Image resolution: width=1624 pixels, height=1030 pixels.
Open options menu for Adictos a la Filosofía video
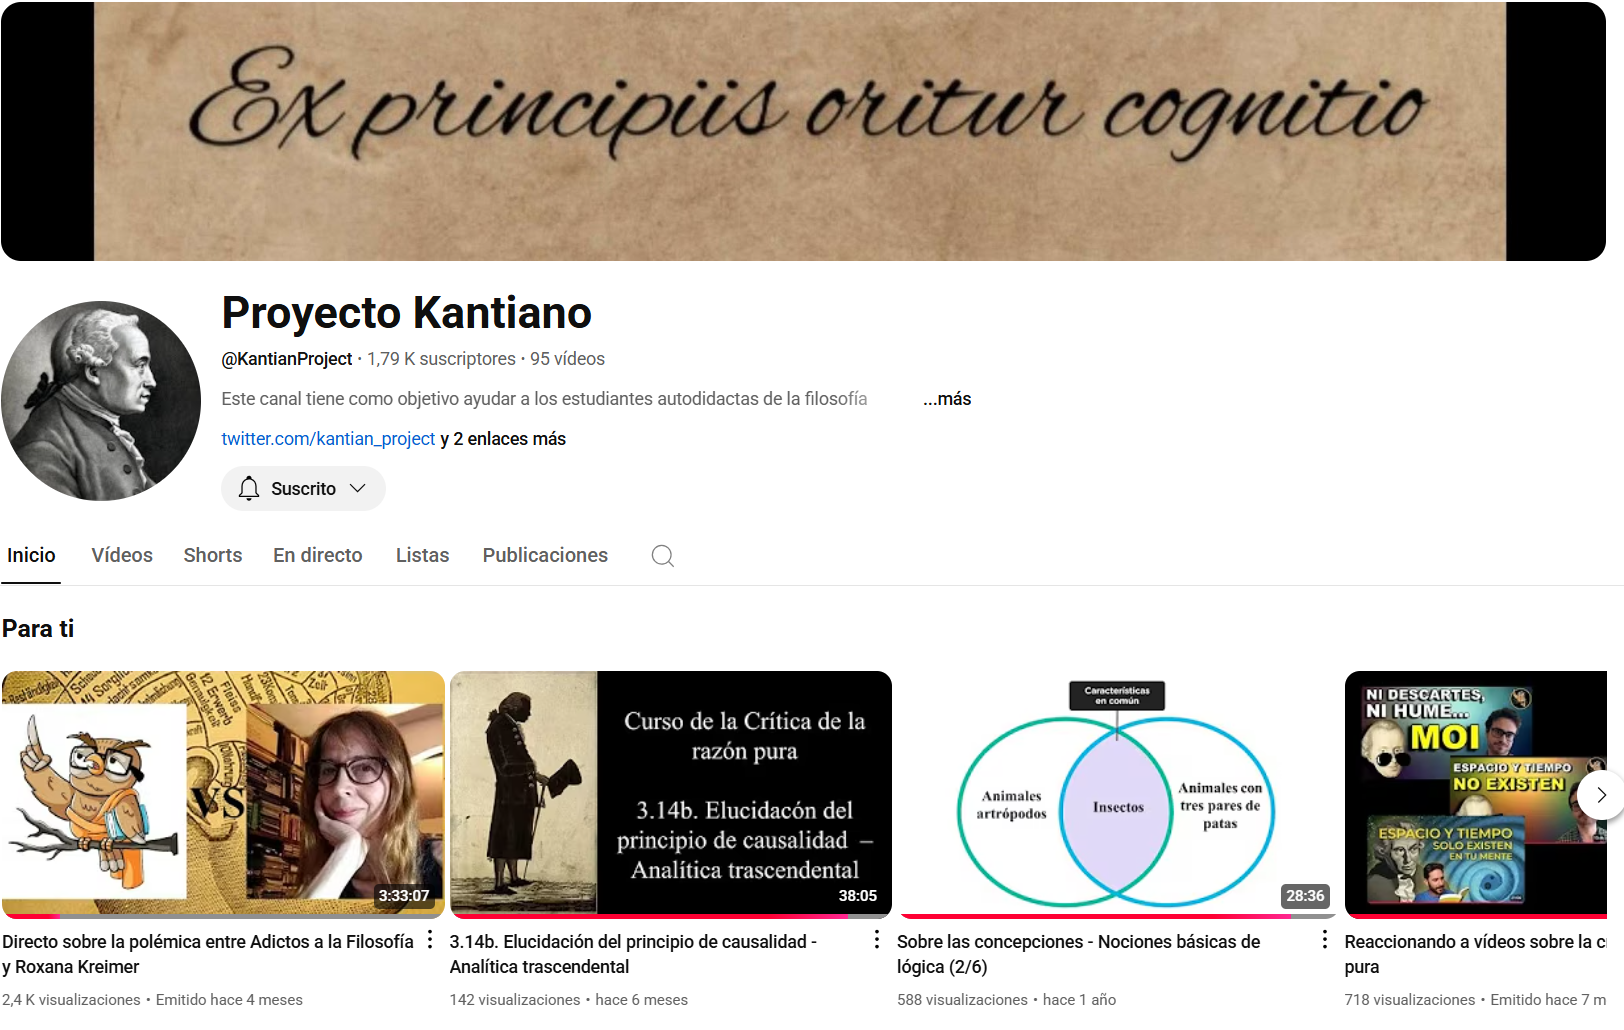click(430, 940)
